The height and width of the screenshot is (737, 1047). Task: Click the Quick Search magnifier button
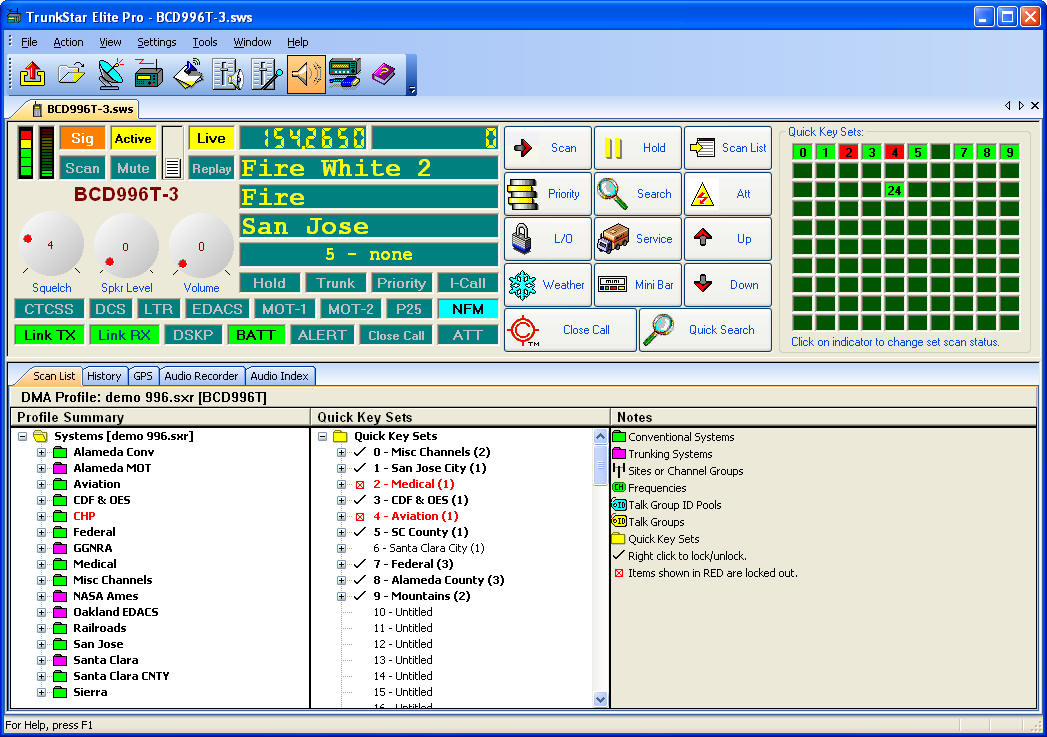point(705,330)
